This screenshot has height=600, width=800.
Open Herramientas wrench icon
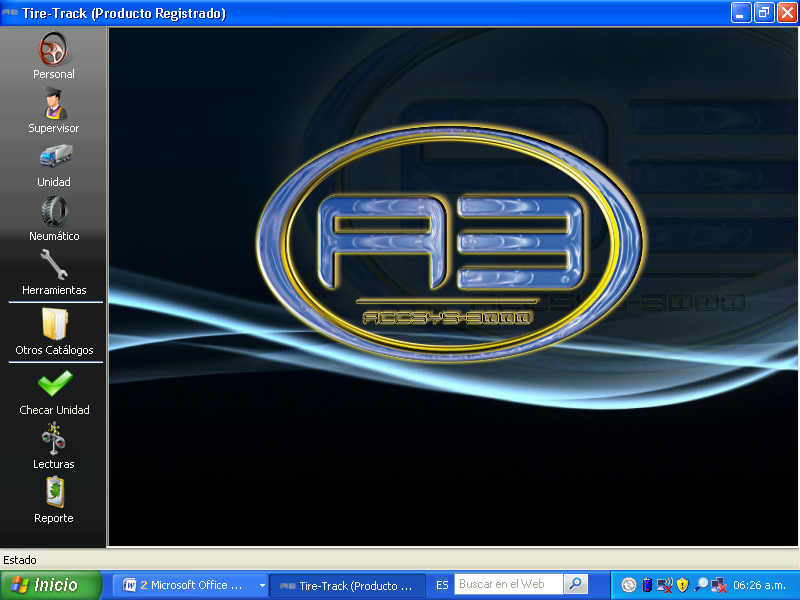click(54, 265)
